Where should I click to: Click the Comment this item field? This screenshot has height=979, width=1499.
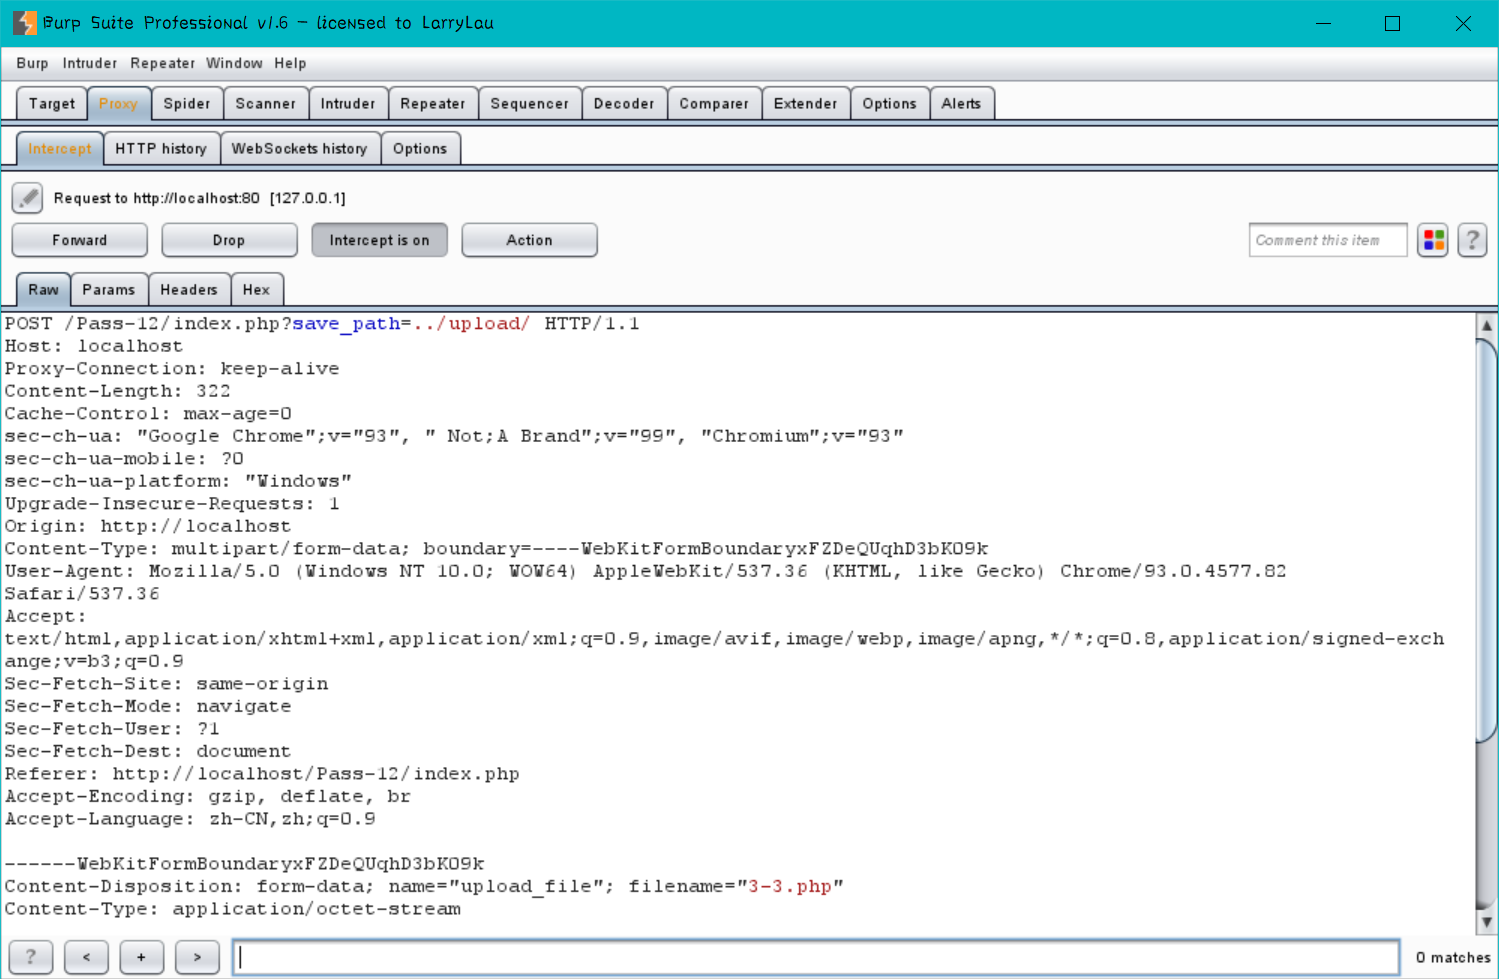1327,240
